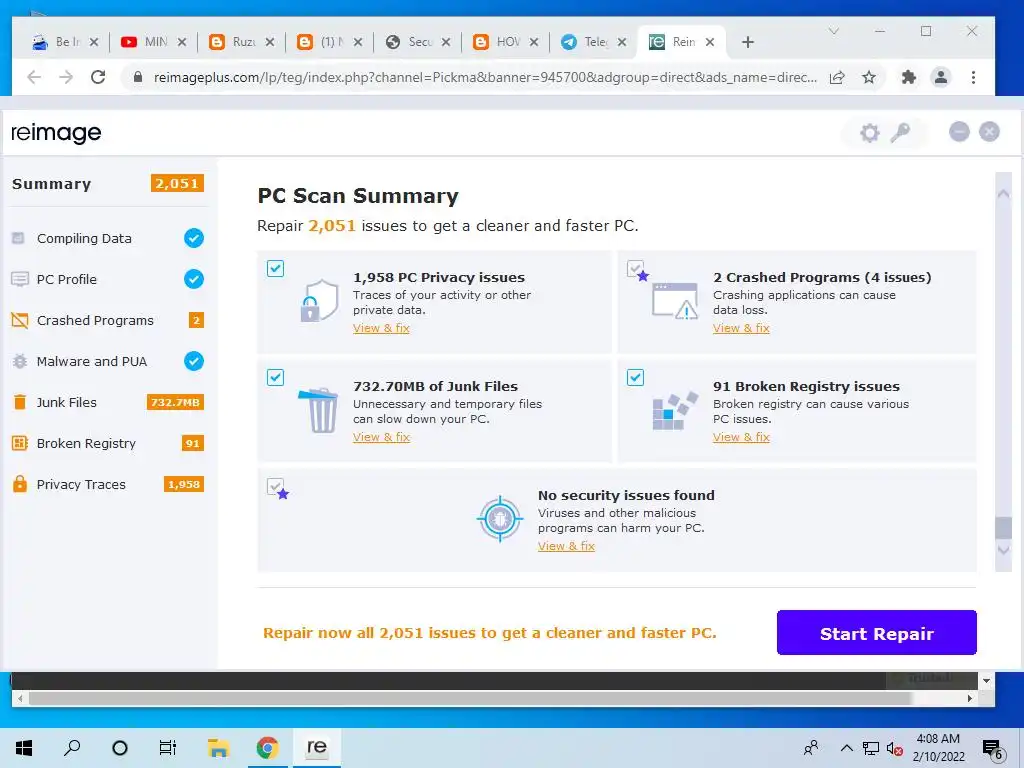Click the Broken Registry sidebar icon
1024x768 pixels.
(x=20, y=443)
